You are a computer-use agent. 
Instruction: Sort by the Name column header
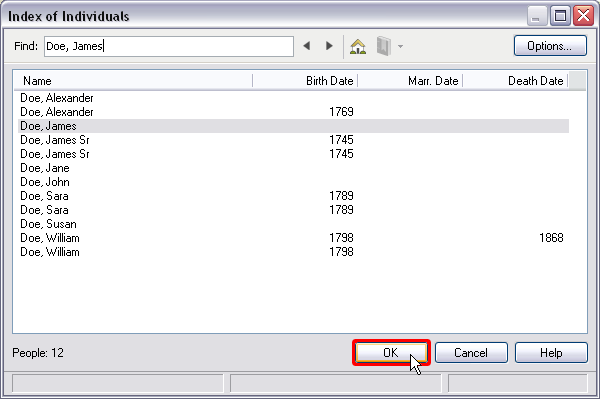133,81
